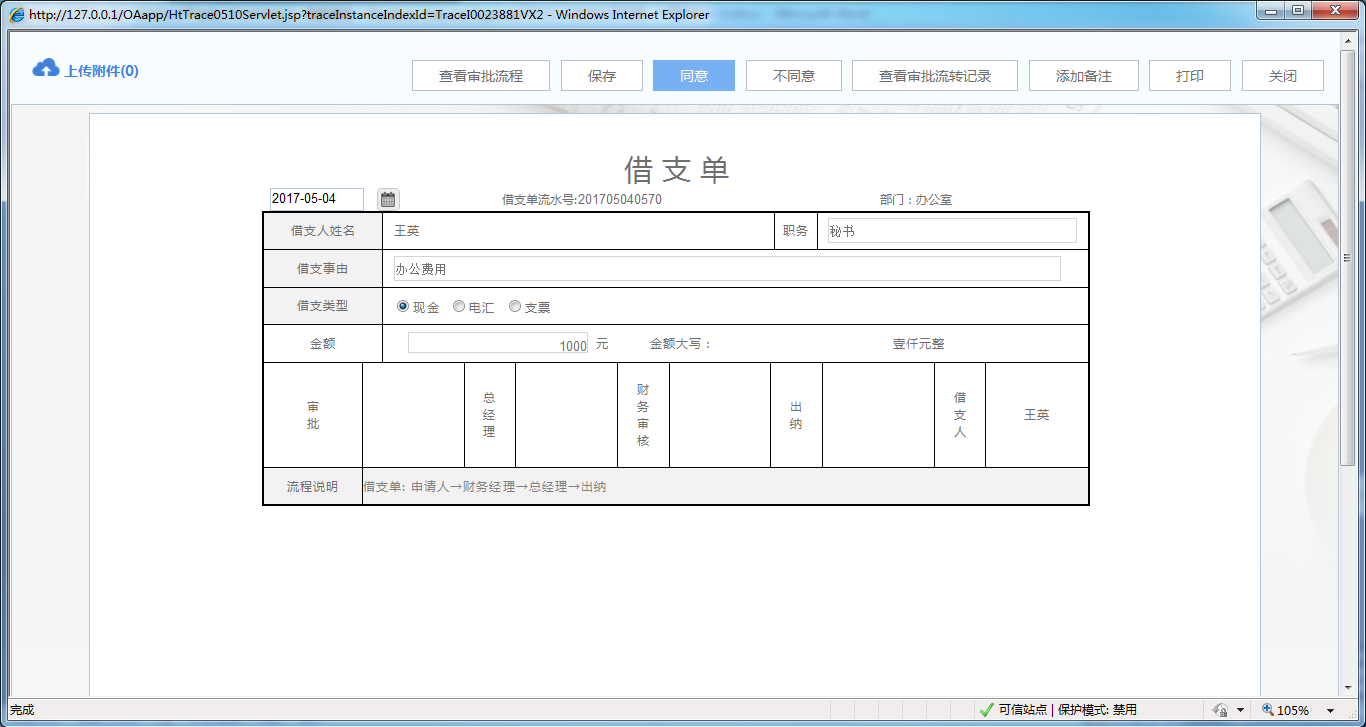
Task: Click 查看审批流转记录 to view transfer records
Action: coord(934,75)
